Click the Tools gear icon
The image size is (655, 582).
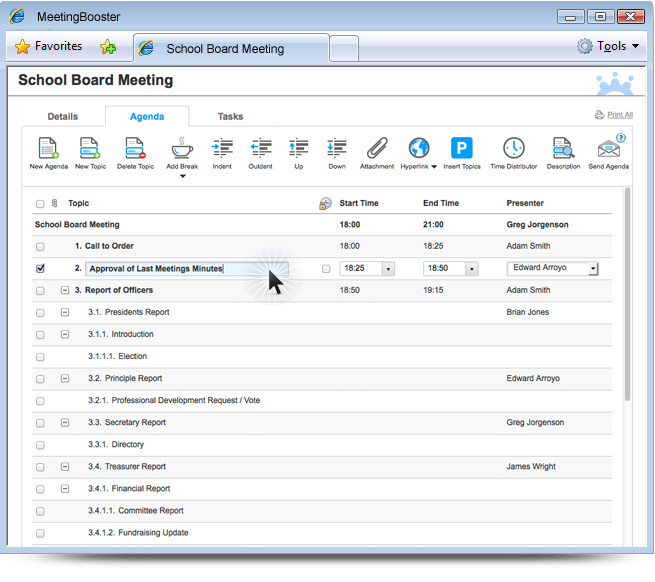click(585, 46)
